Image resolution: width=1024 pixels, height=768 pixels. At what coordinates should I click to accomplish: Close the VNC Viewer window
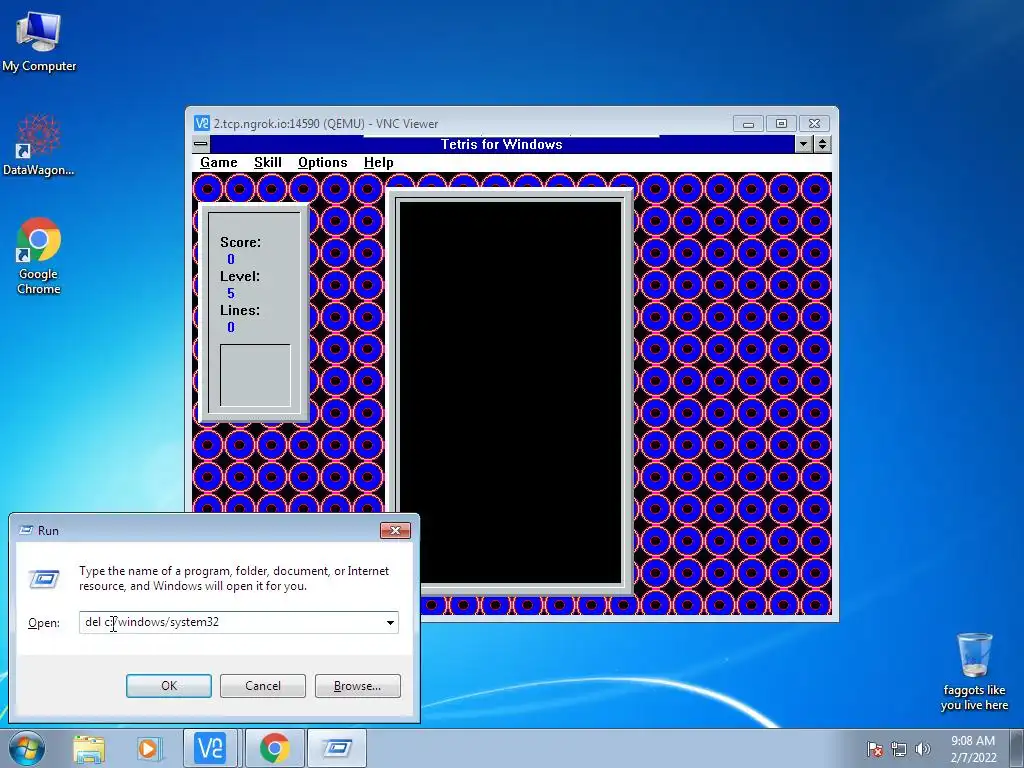click(814, 123)
